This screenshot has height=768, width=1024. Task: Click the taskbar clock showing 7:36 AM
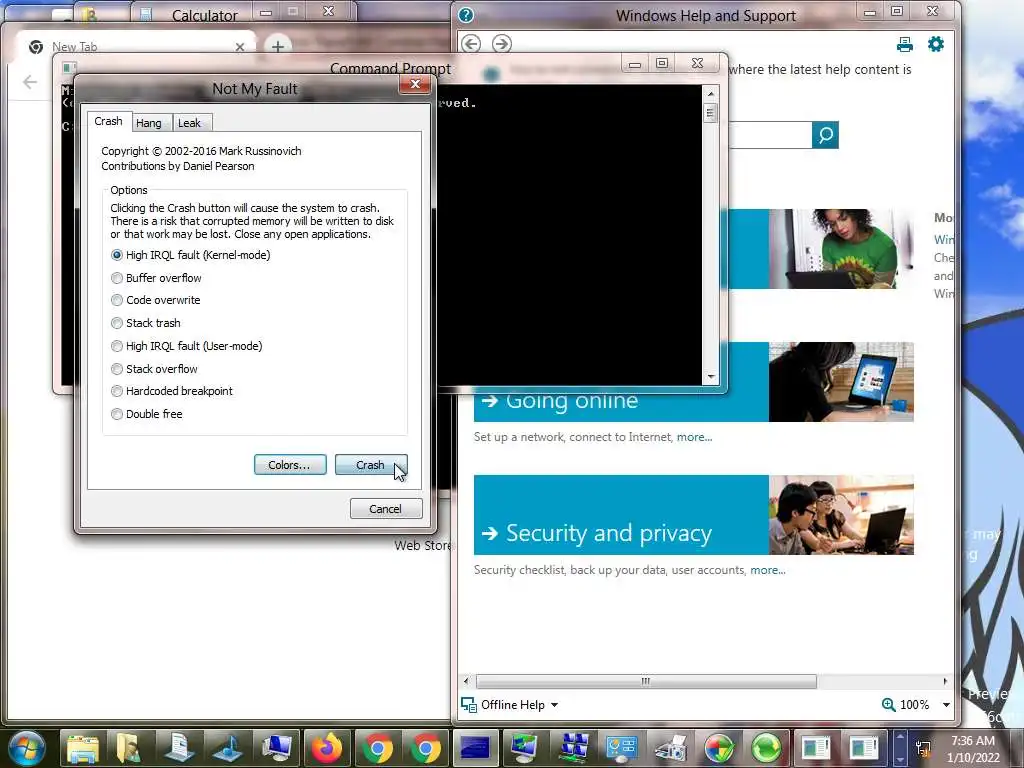pyautogui.click(x=973, y=749)
